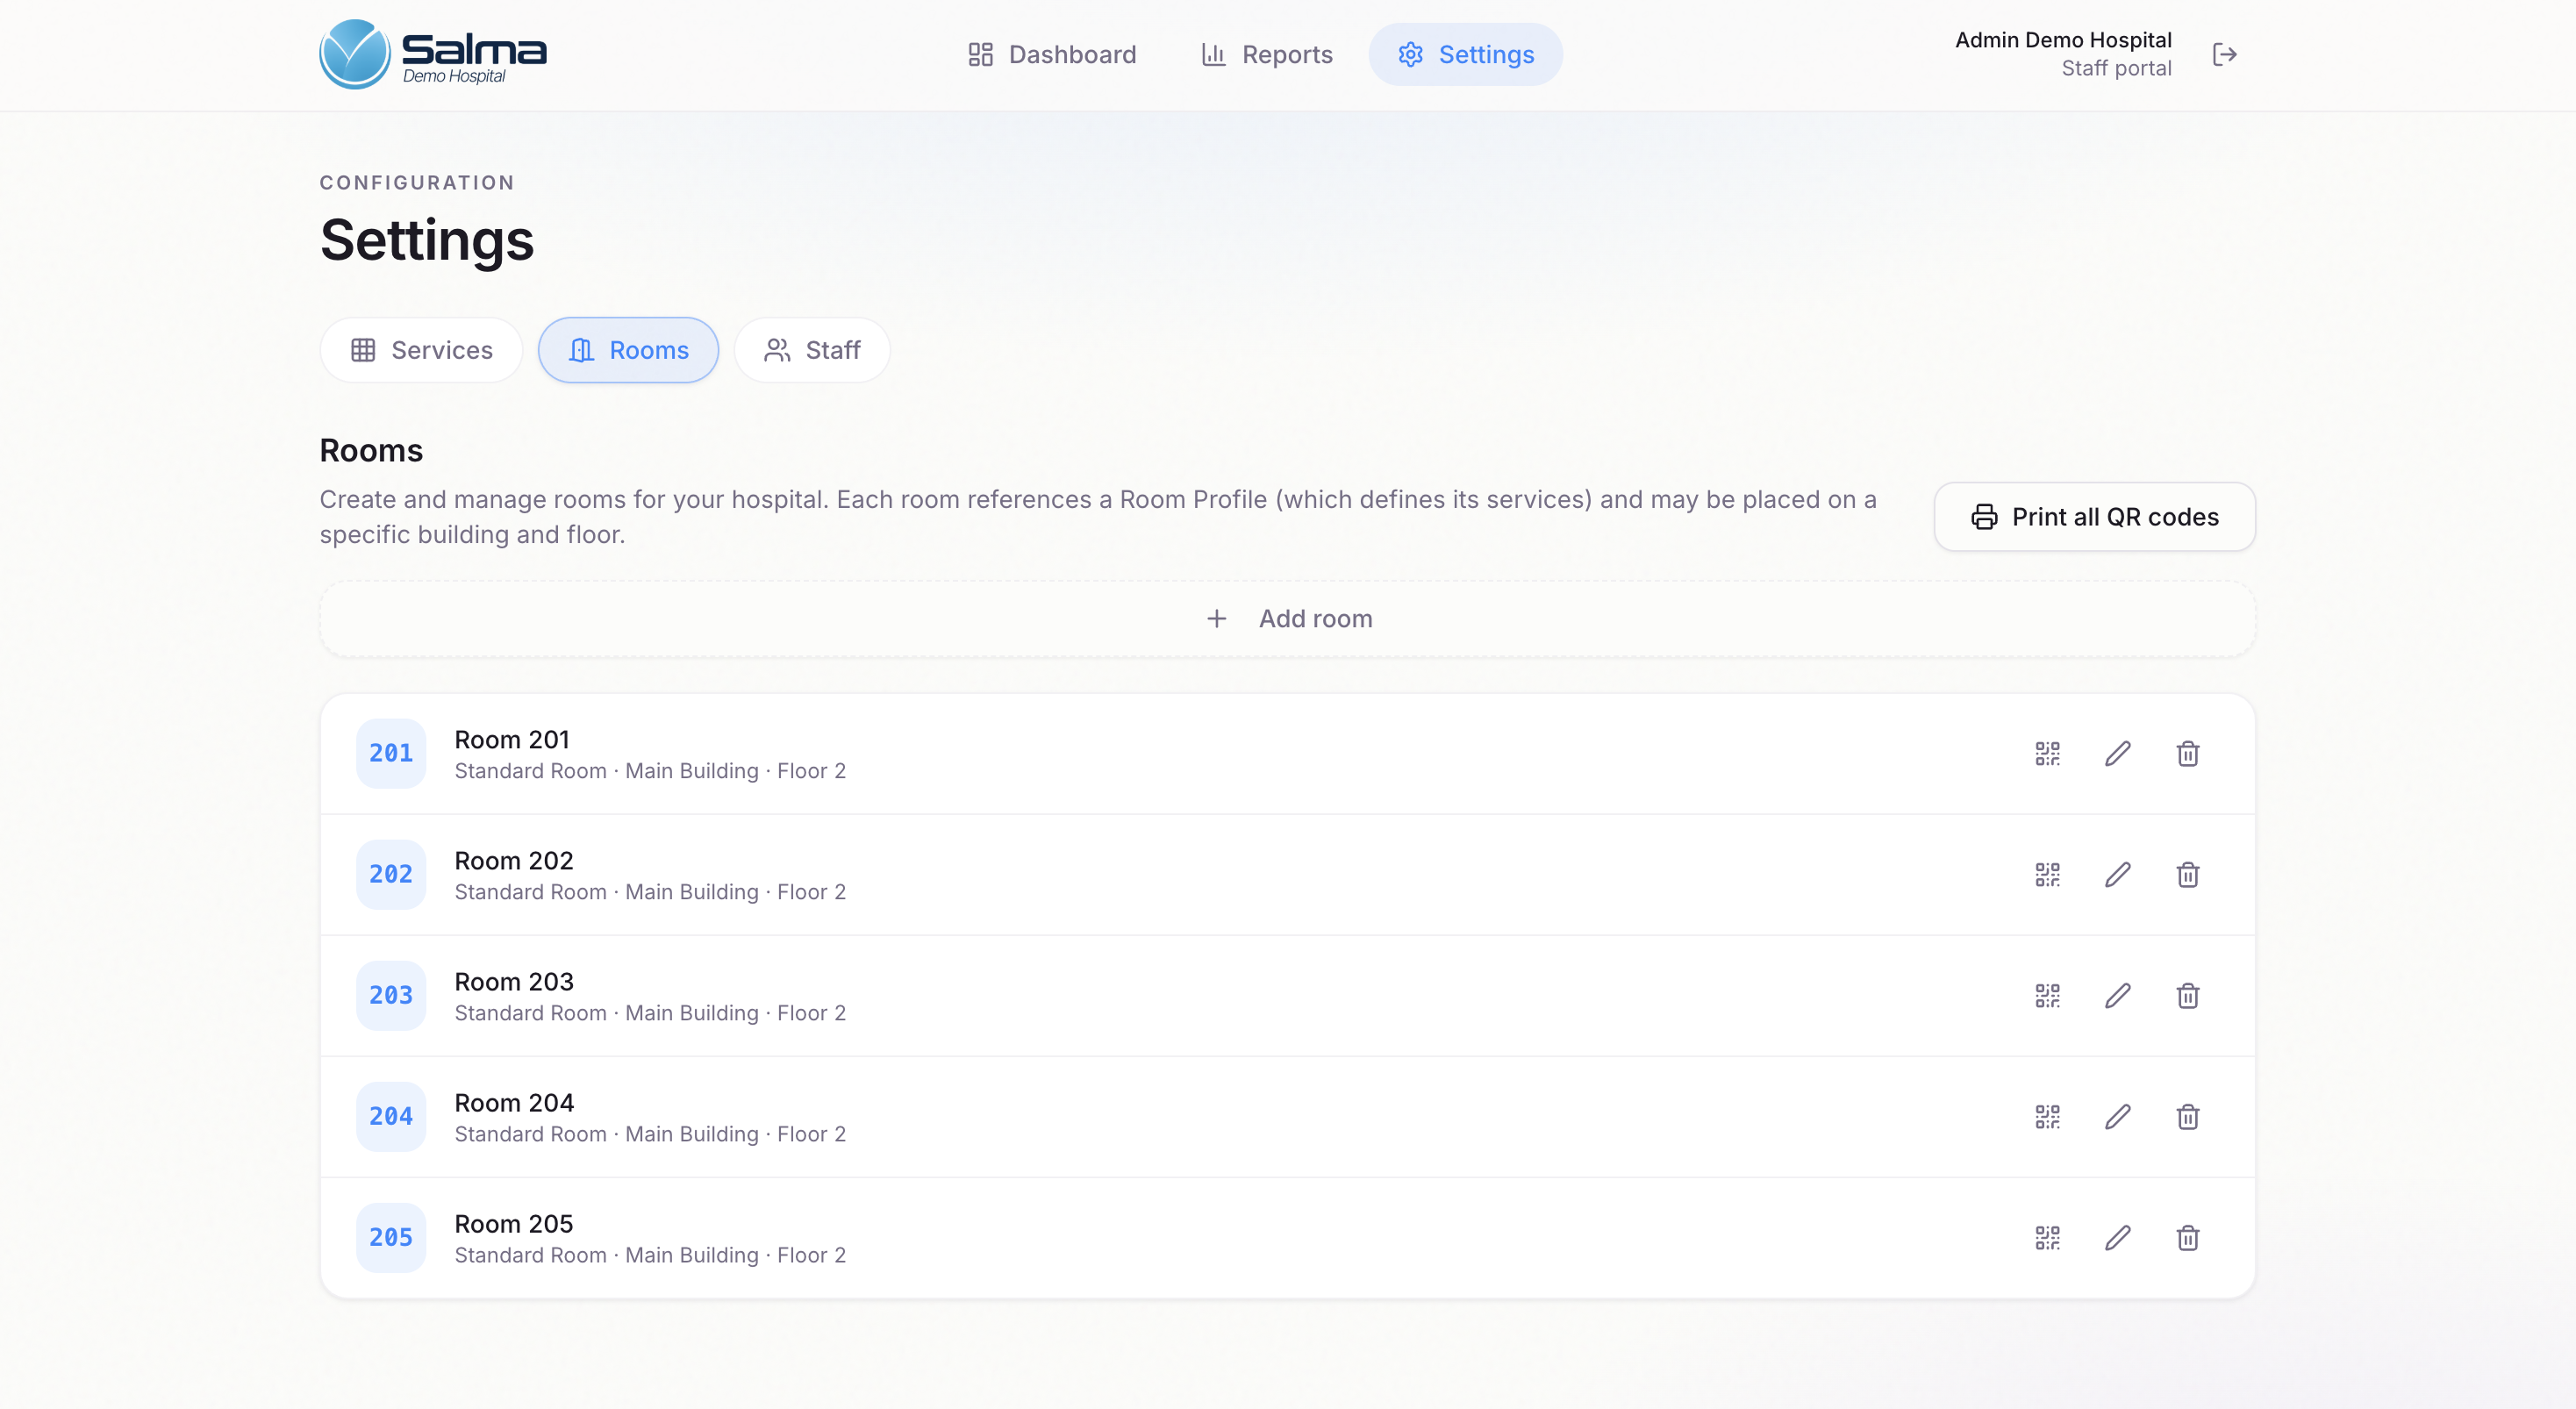
Task: Click the 'Room 202' name text
Action: click(514, 860)
